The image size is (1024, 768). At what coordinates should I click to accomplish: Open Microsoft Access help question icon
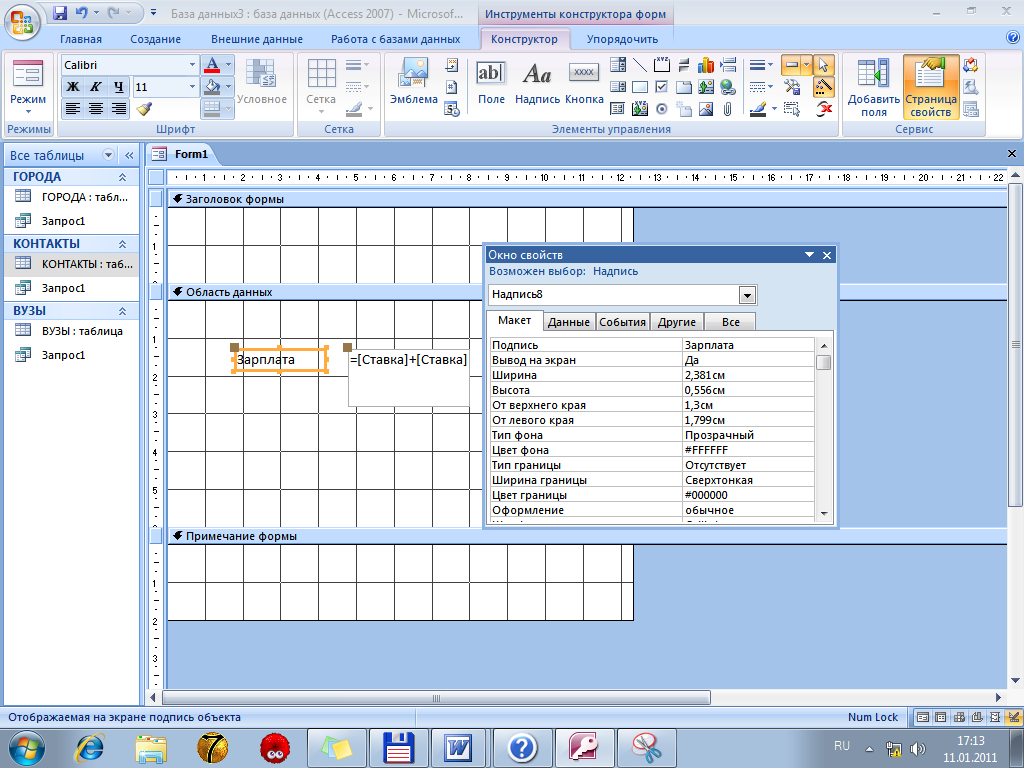[x=1013, y=39]
